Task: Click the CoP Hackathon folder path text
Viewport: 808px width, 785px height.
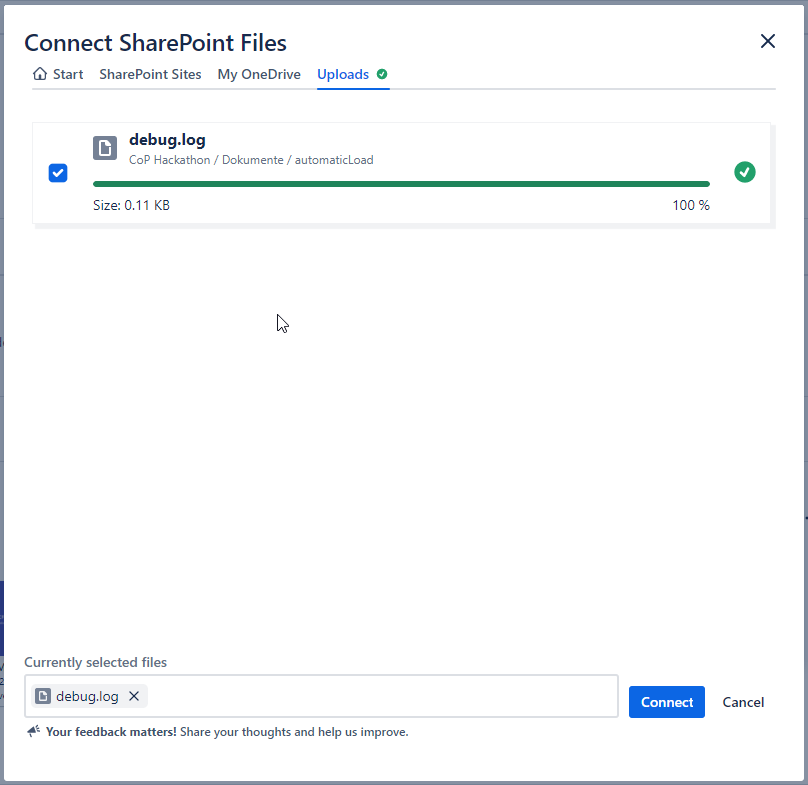Action: point(251,160)
